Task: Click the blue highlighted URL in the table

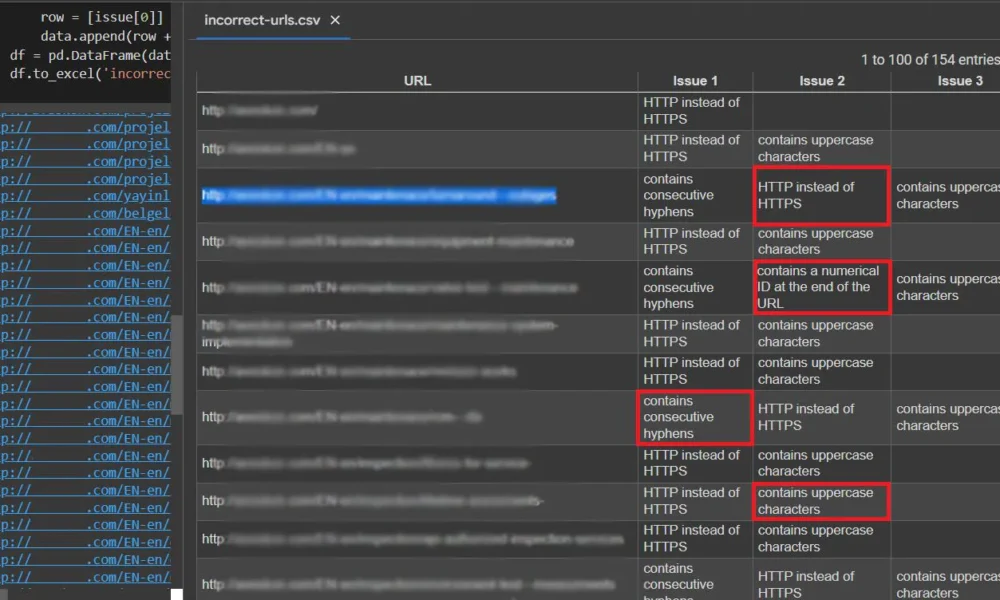Action: point(379,196)
